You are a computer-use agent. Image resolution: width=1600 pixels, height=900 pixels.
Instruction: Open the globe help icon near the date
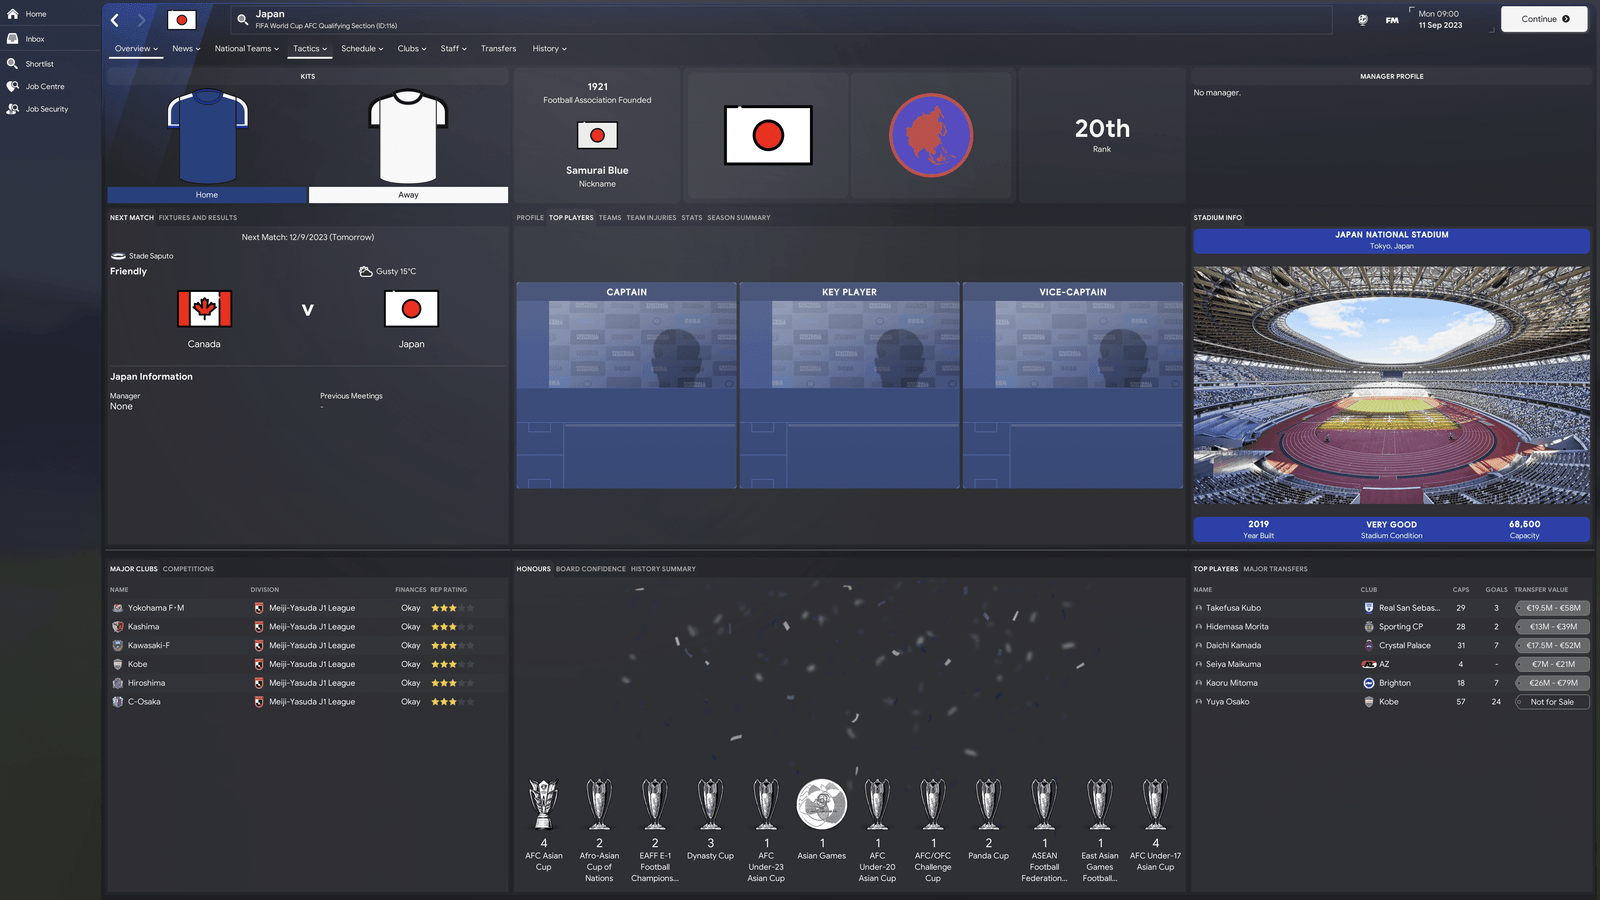point(1362,20)
